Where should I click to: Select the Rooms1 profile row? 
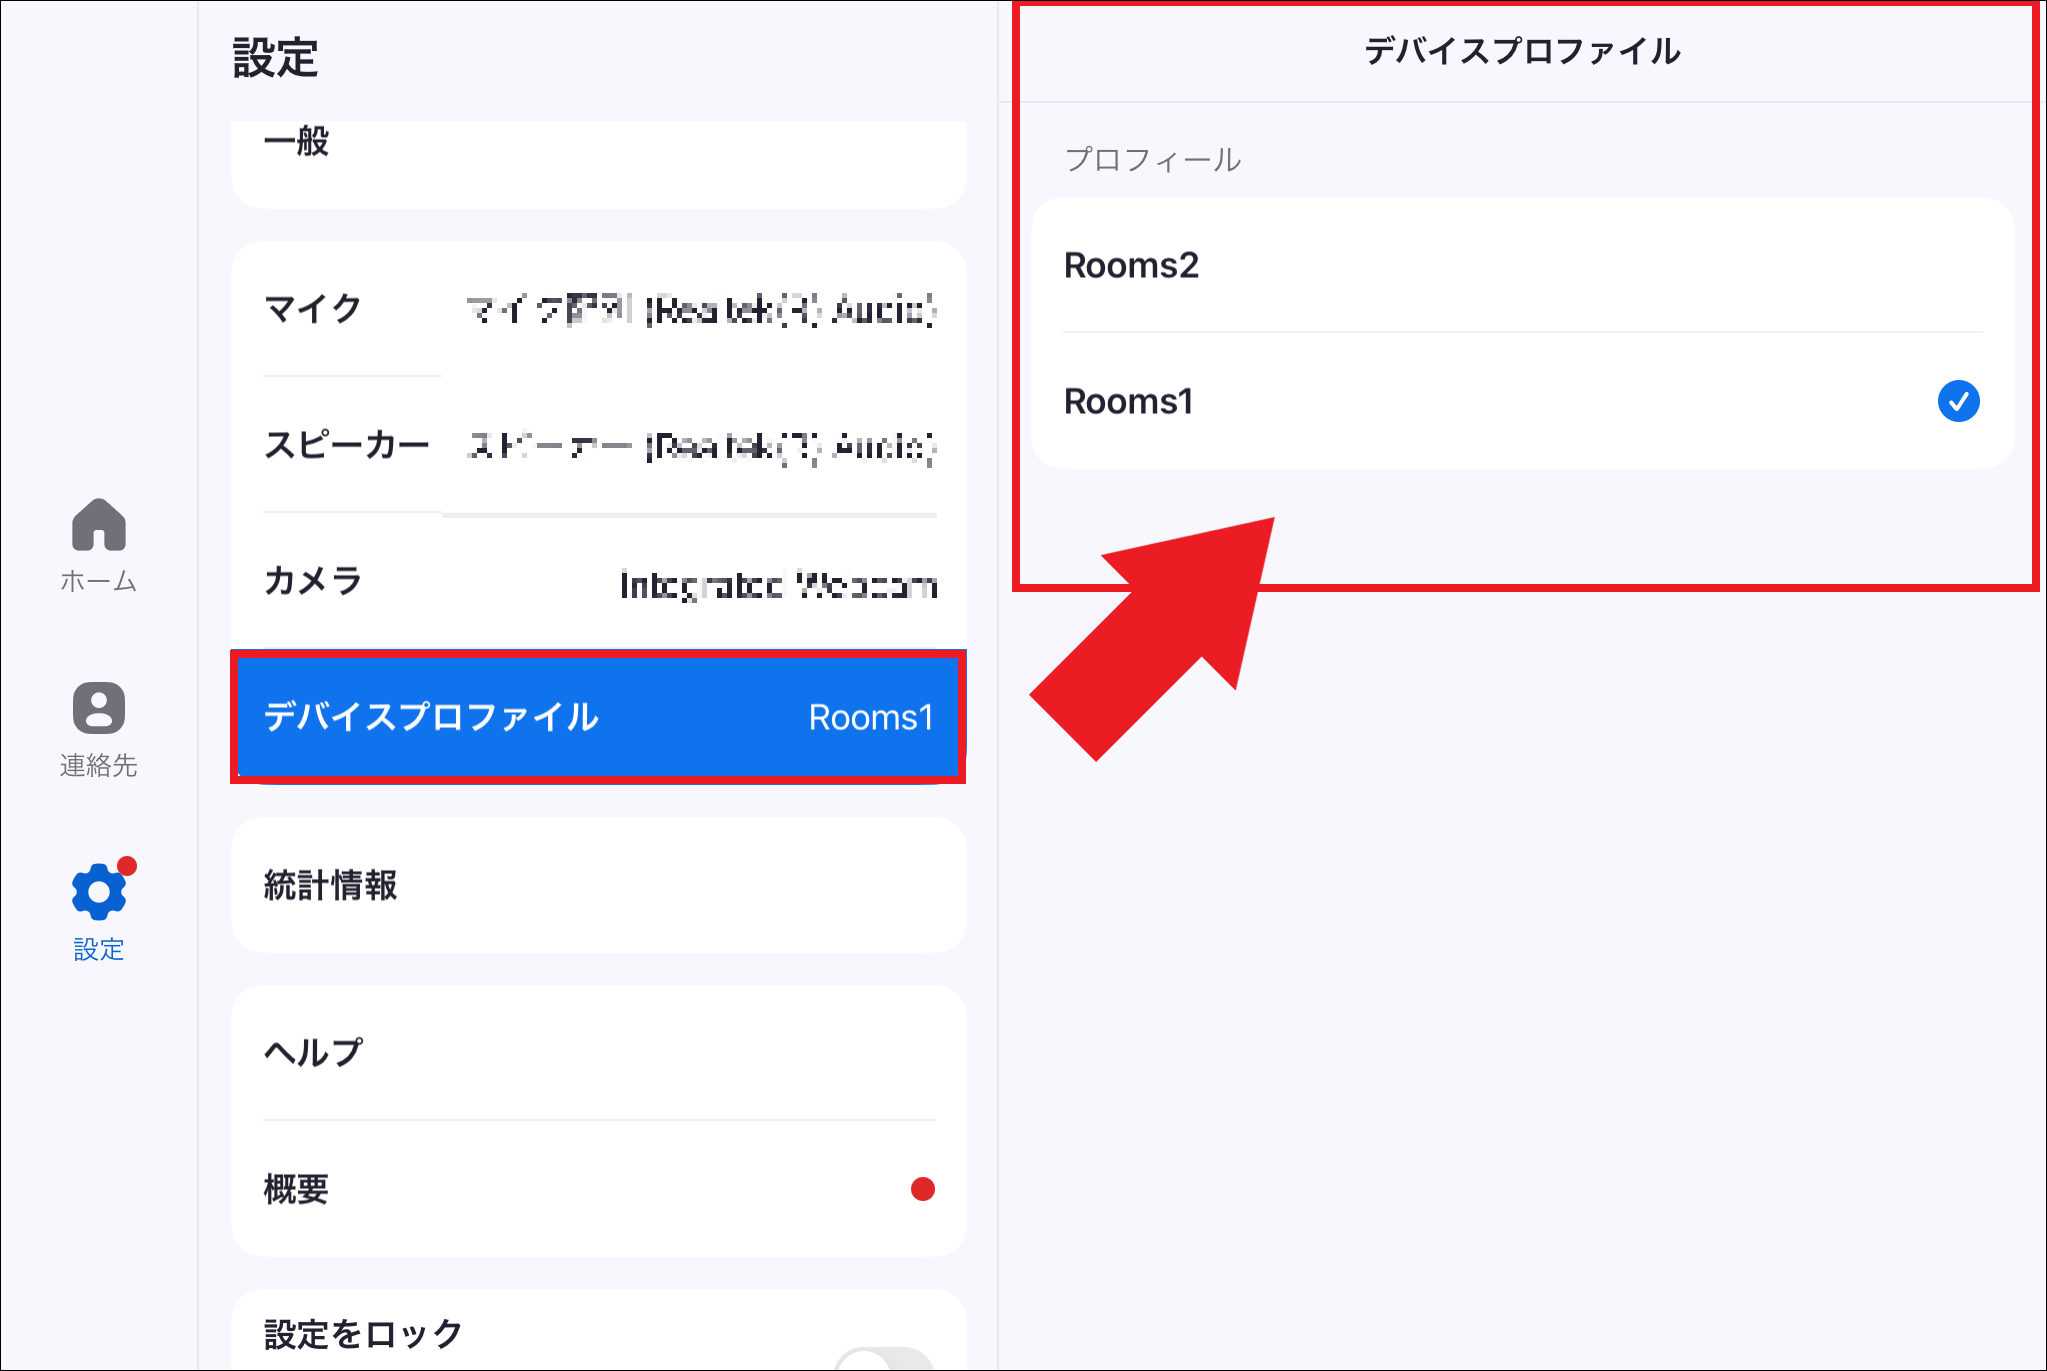coord(1128,401)
